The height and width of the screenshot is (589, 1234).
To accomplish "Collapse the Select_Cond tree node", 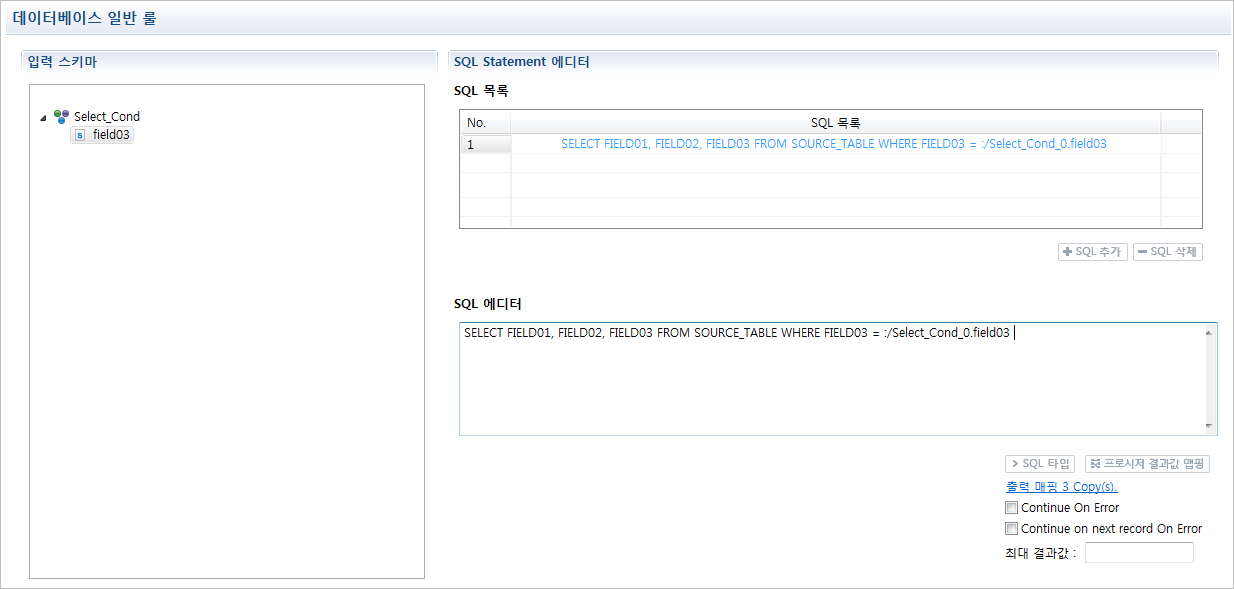I will click(x=42, y=116).
